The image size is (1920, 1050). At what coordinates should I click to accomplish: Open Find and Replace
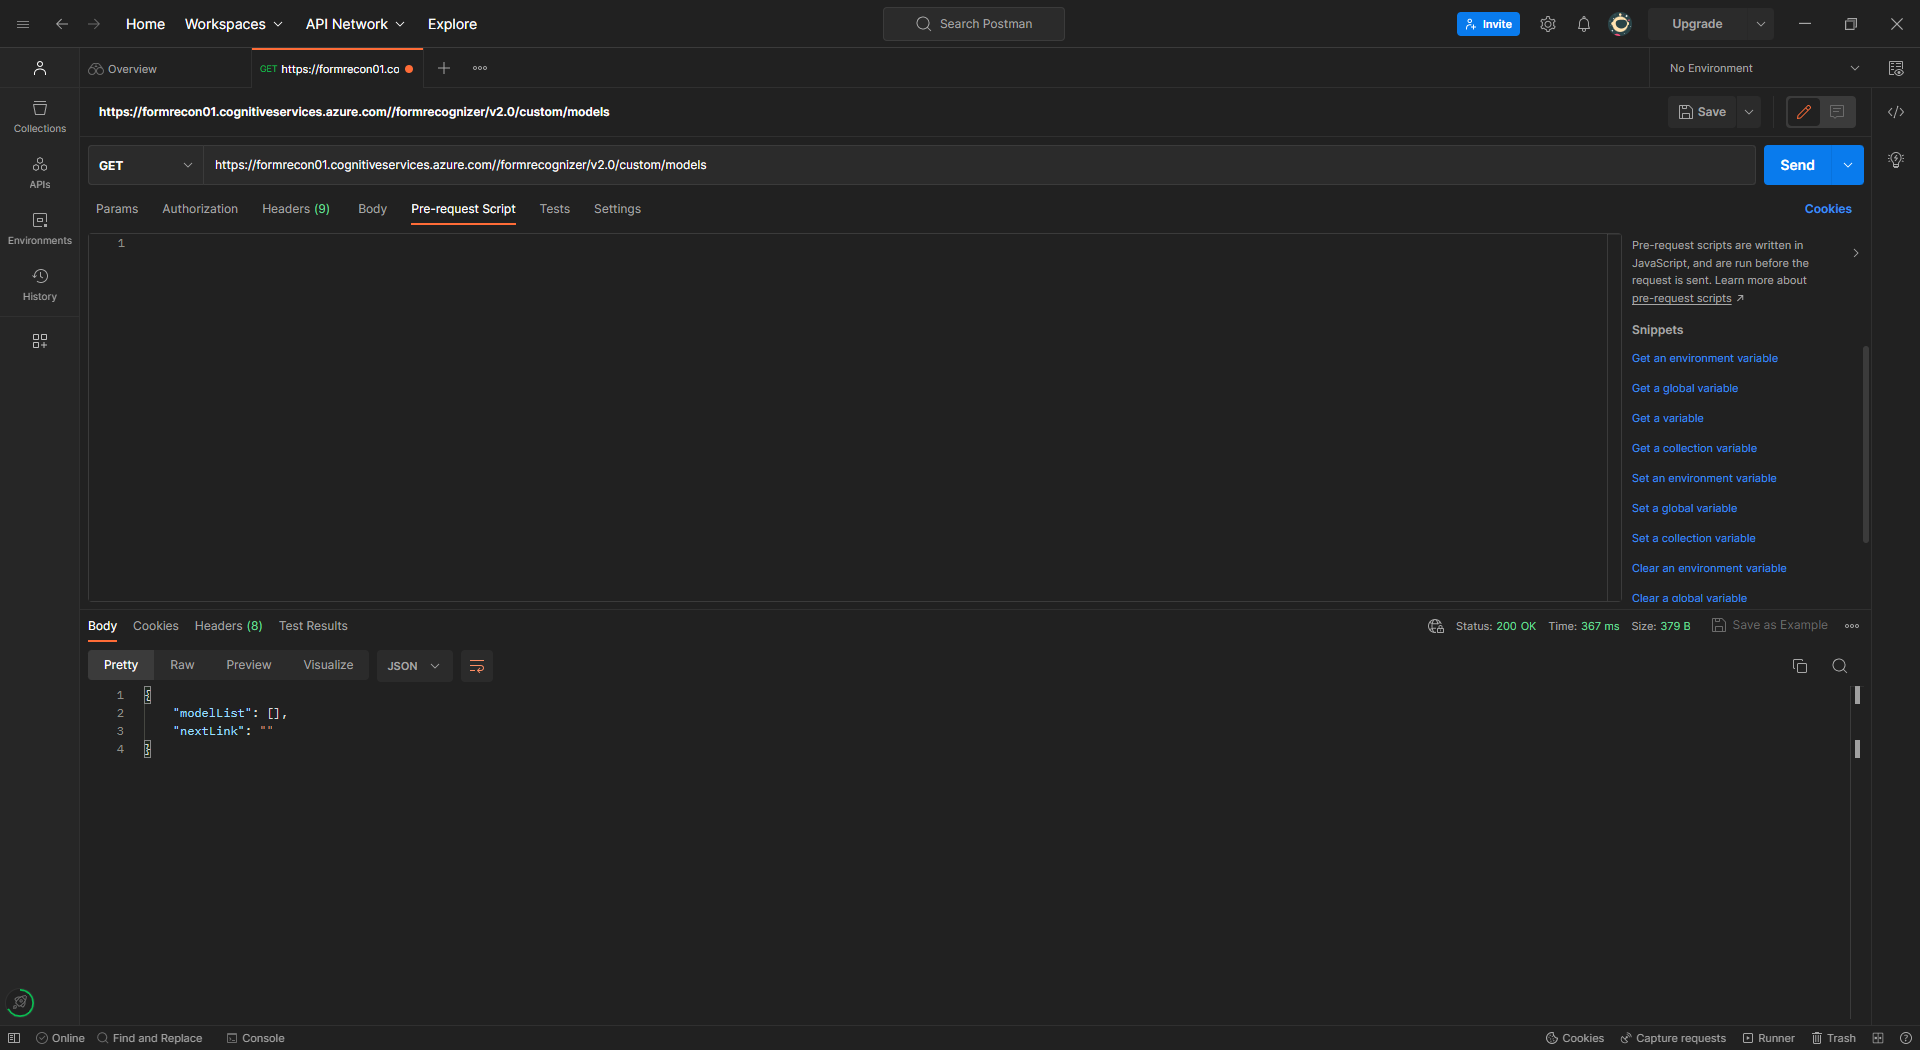149,1038
